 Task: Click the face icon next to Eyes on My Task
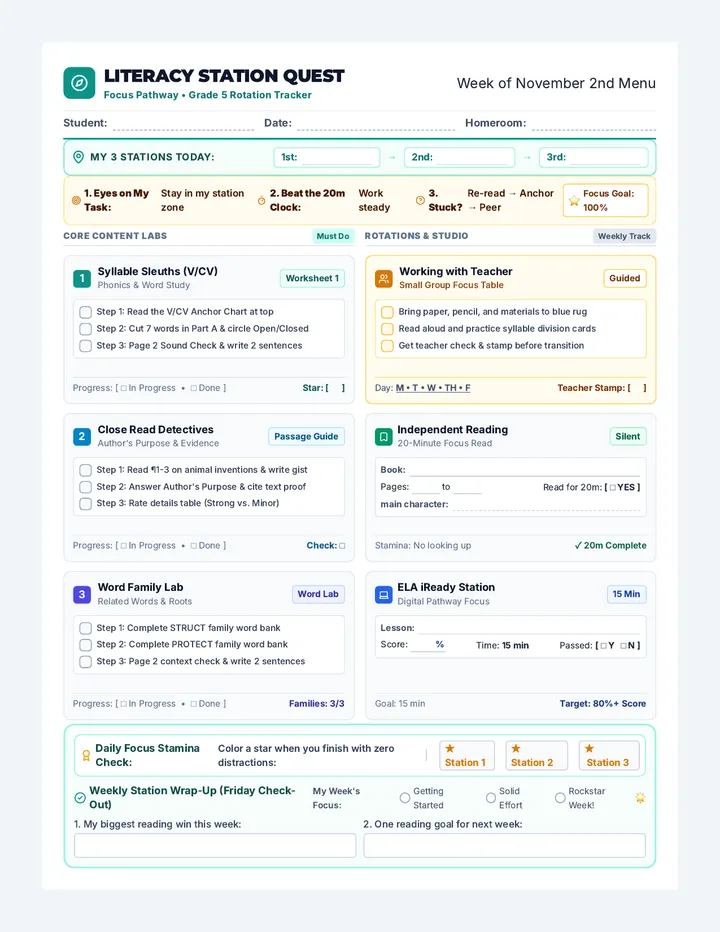76,200
